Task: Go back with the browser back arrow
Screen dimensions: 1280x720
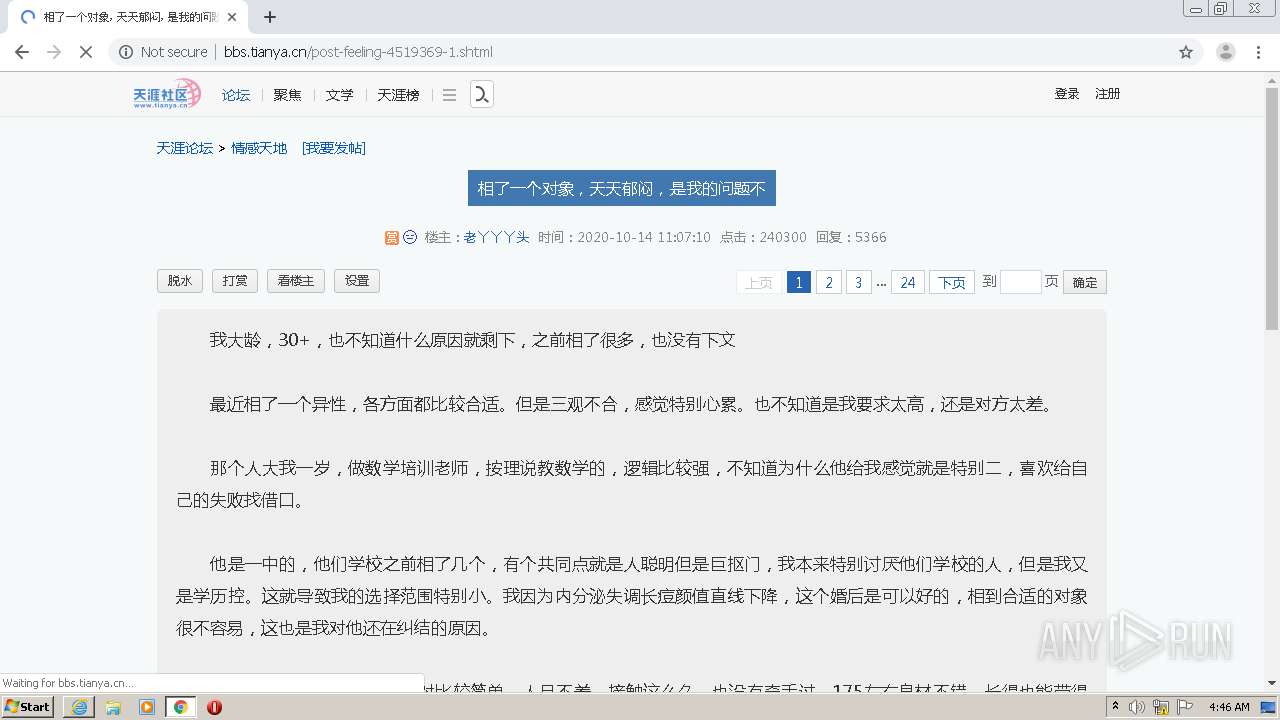Action: (22, 52)
